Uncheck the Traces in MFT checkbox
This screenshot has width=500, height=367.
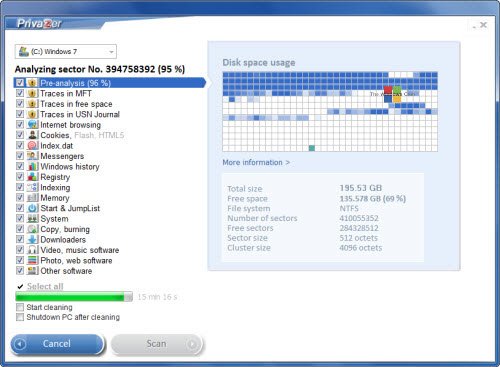coord(20,93)
